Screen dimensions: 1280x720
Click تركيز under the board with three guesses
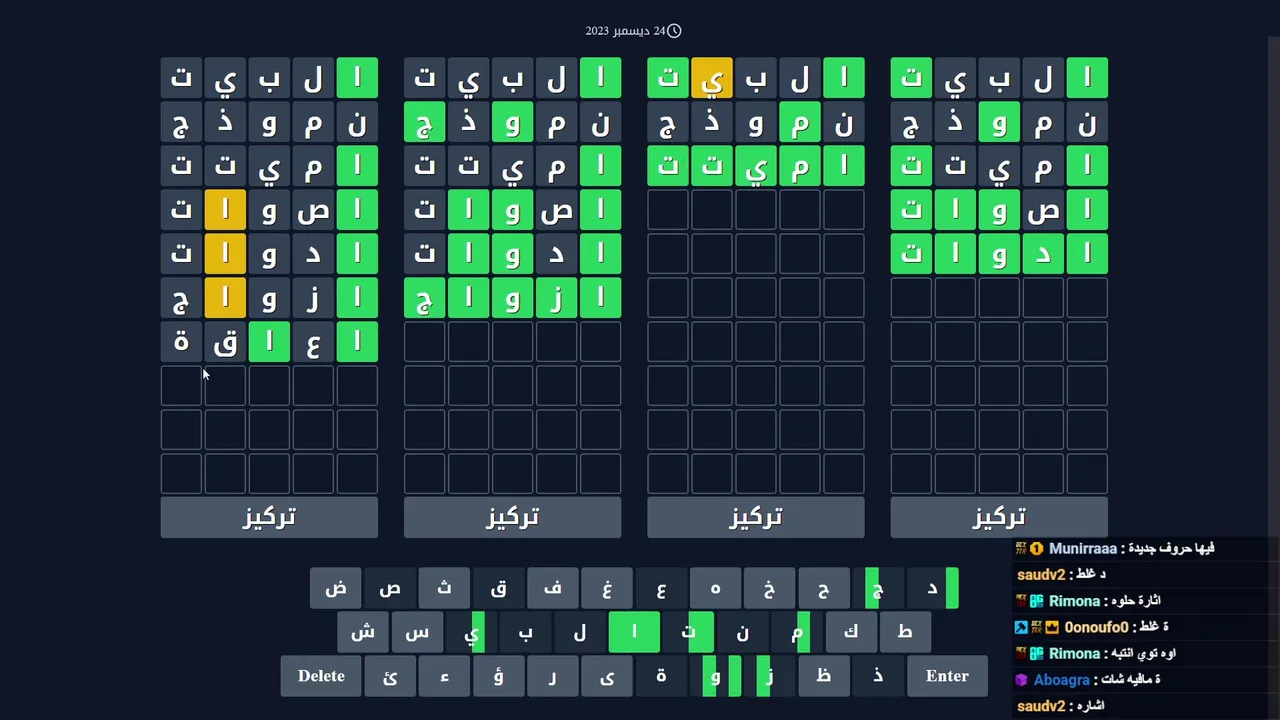point(756,517)
